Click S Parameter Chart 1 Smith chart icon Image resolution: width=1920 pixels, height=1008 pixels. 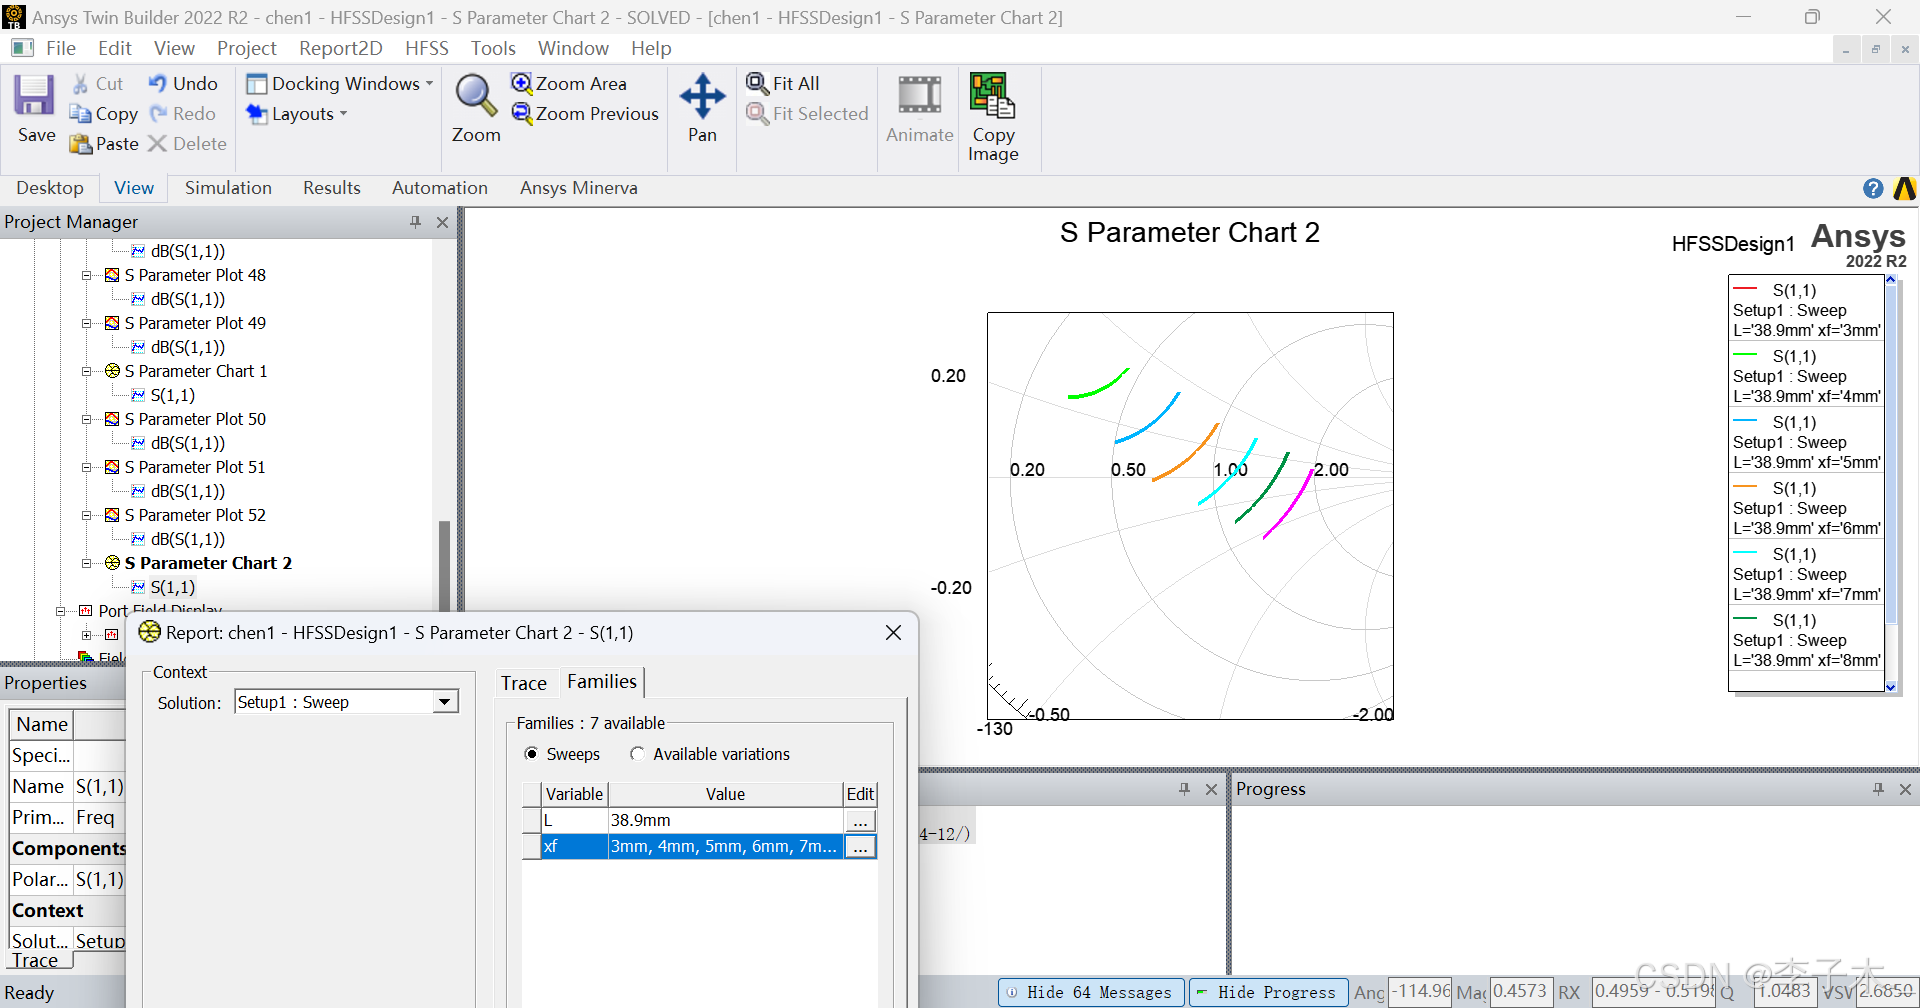coord(112,371)
